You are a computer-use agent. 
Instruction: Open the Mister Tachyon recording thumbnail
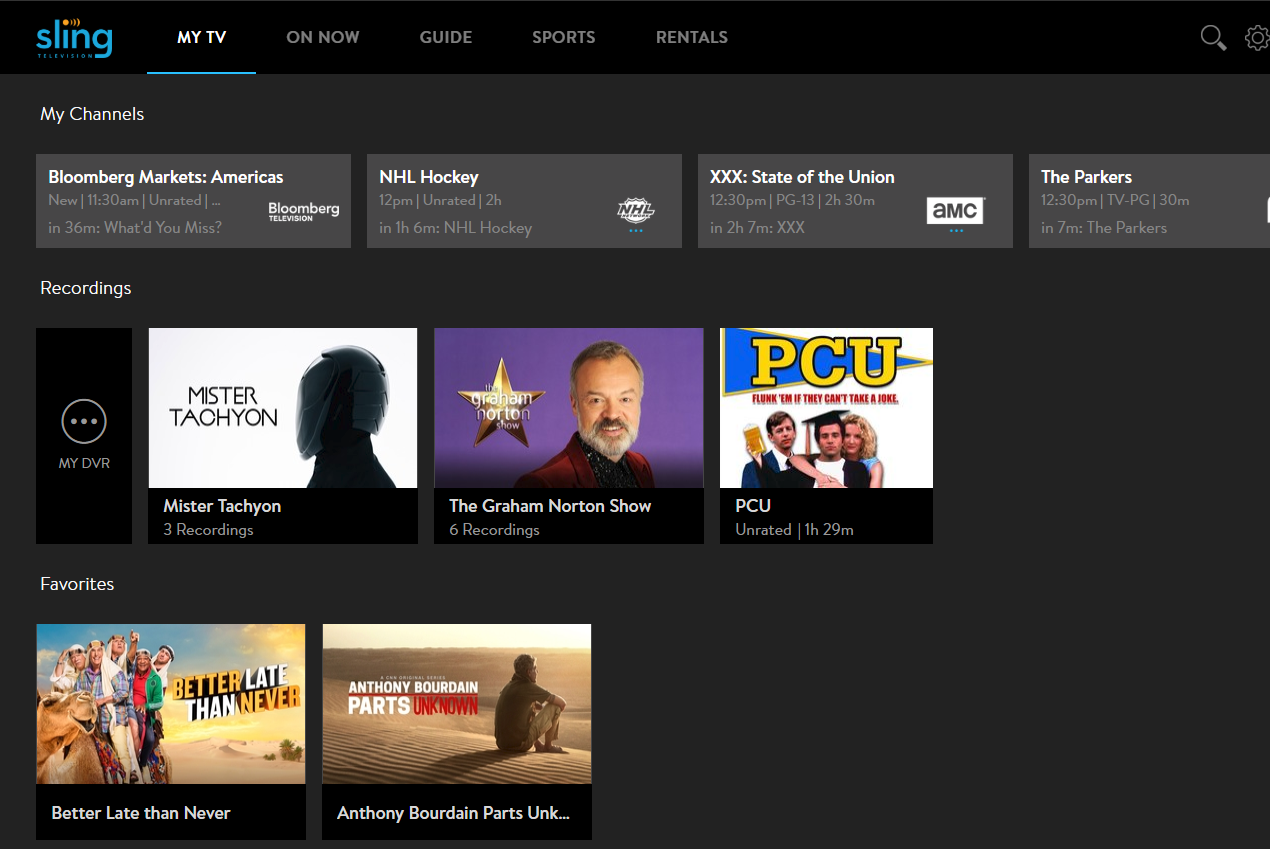pyautogui.click(x=283, y=408)
